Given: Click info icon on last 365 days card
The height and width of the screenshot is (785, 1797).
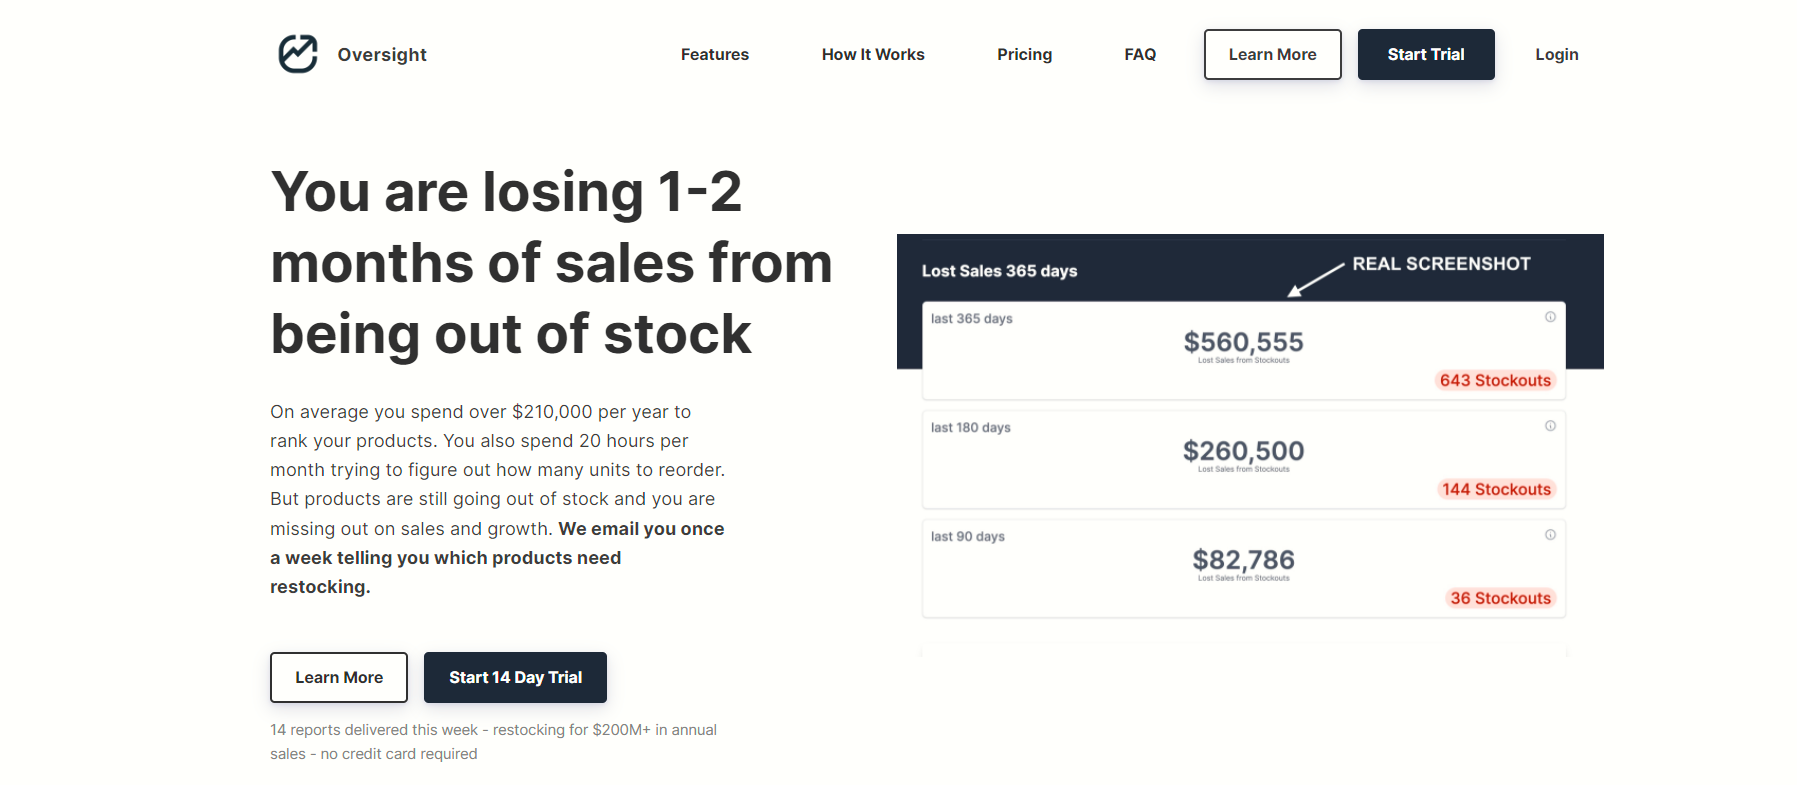Looking at the screenshot, I should tap(1550, 317).
